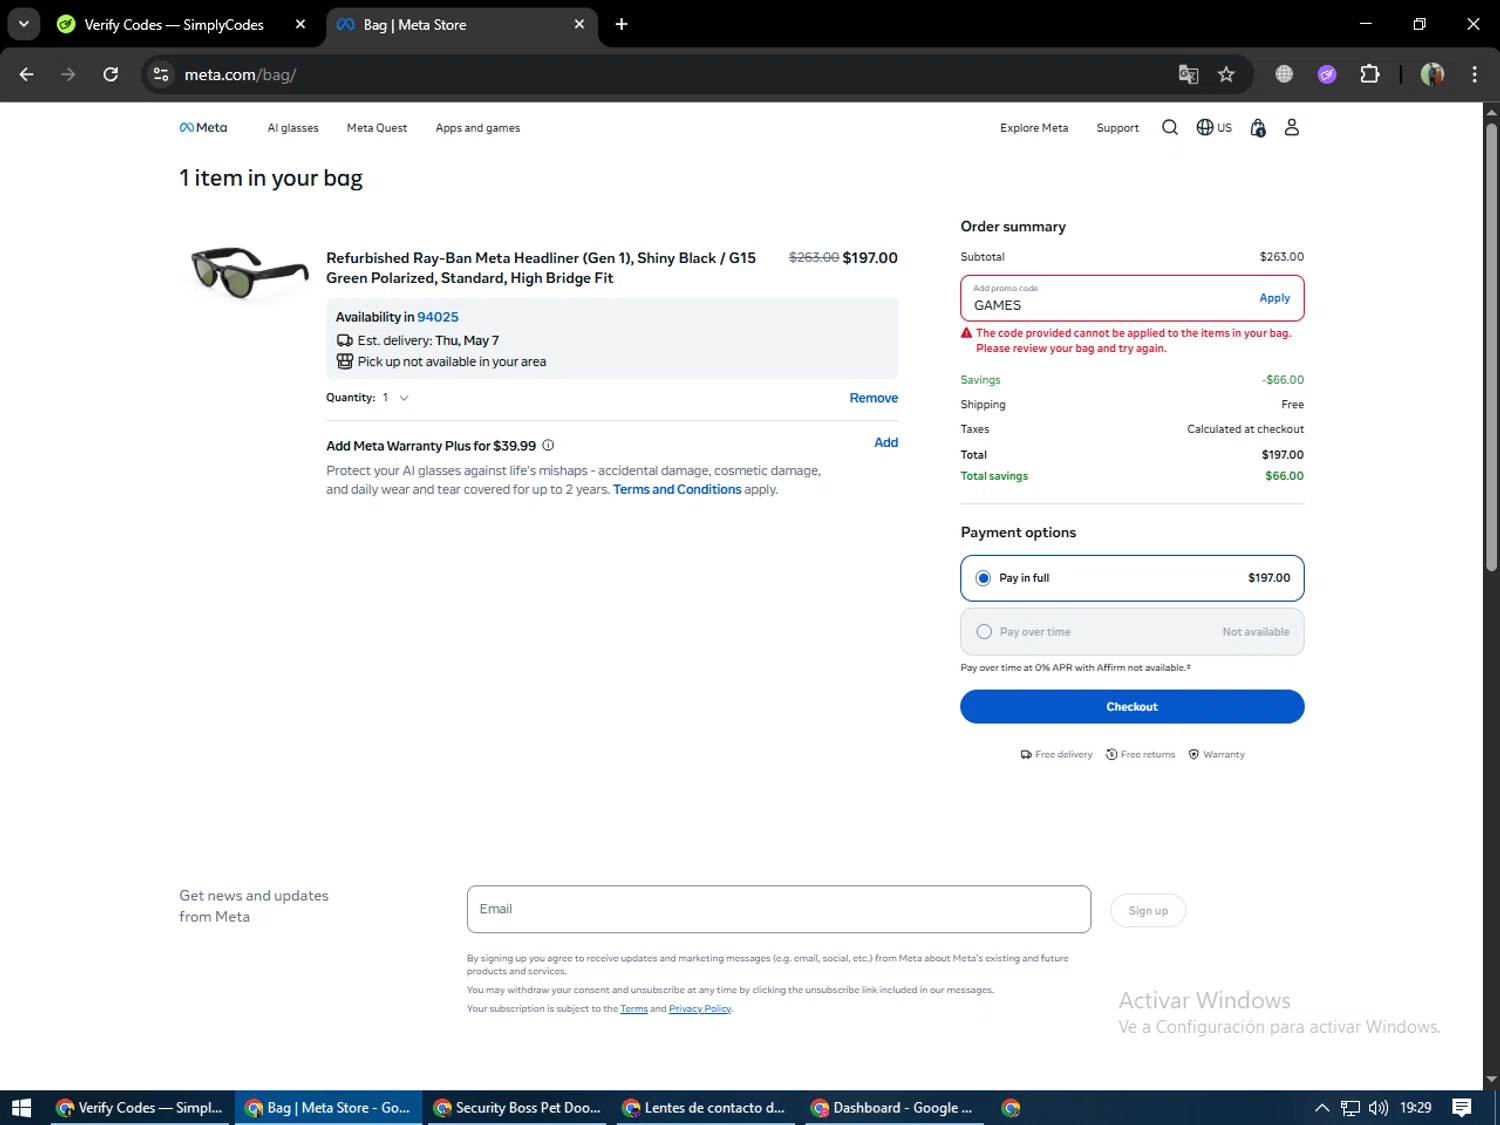This screenshot has width=1500, height=1125.
Task: Click the Free returns label
Action: point(1140,755)
